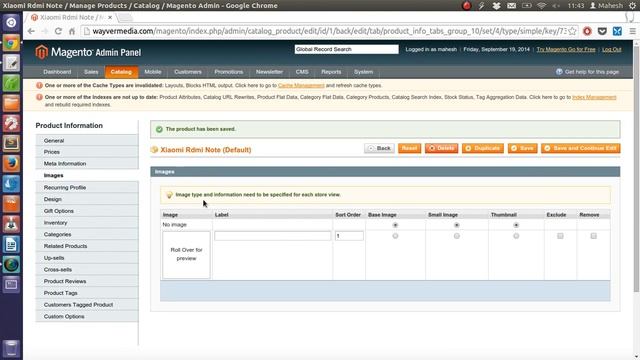Open the volume indicator in top panel

[556, 6]
